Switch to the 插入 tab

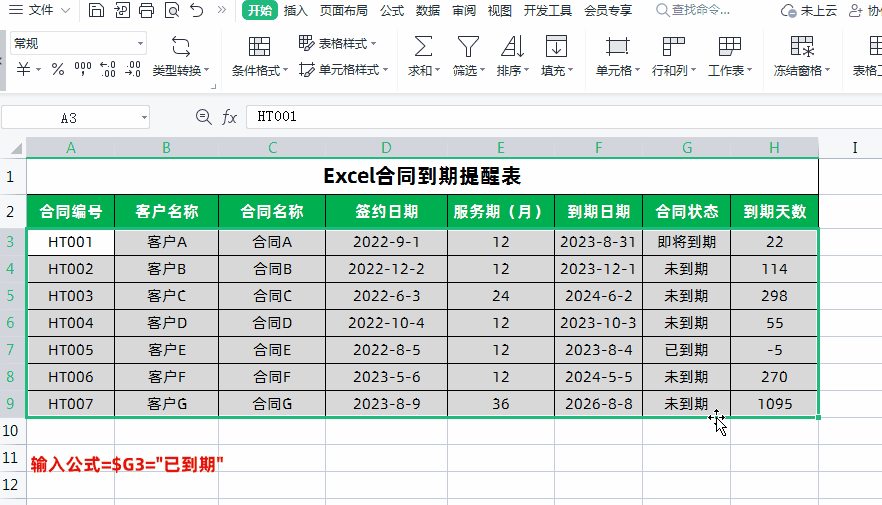[x=296, y=11]
